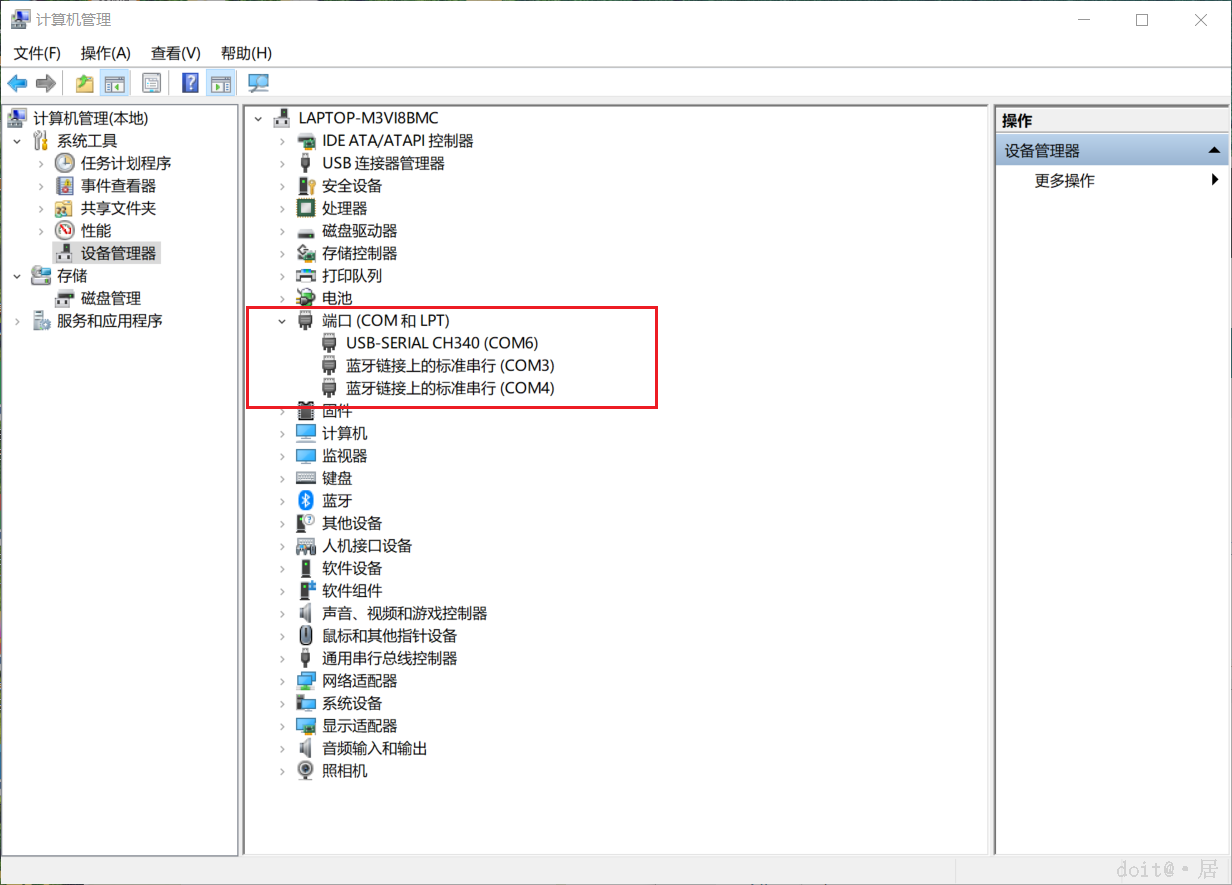The height and width of the screenshot is (885, 1232).
Task: Open the 查看(V) menu
Action: point(176,53)
